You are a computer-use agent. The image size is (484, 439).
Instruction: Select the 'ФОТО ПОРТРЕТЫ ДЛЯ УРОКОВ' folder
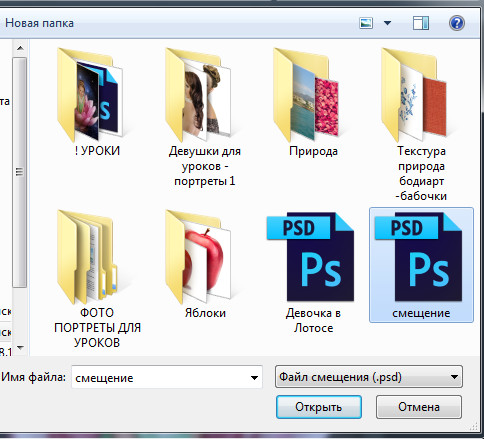[88, 257]
